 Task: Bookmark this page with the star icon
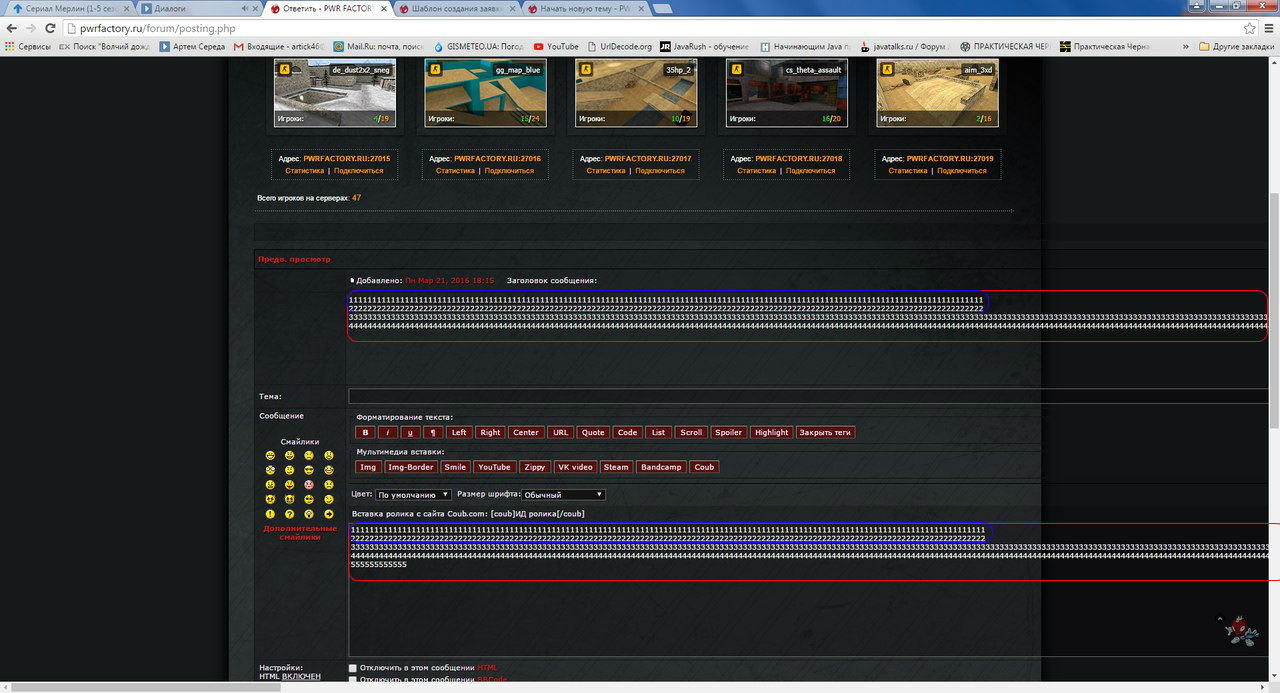pos(1249,29)
